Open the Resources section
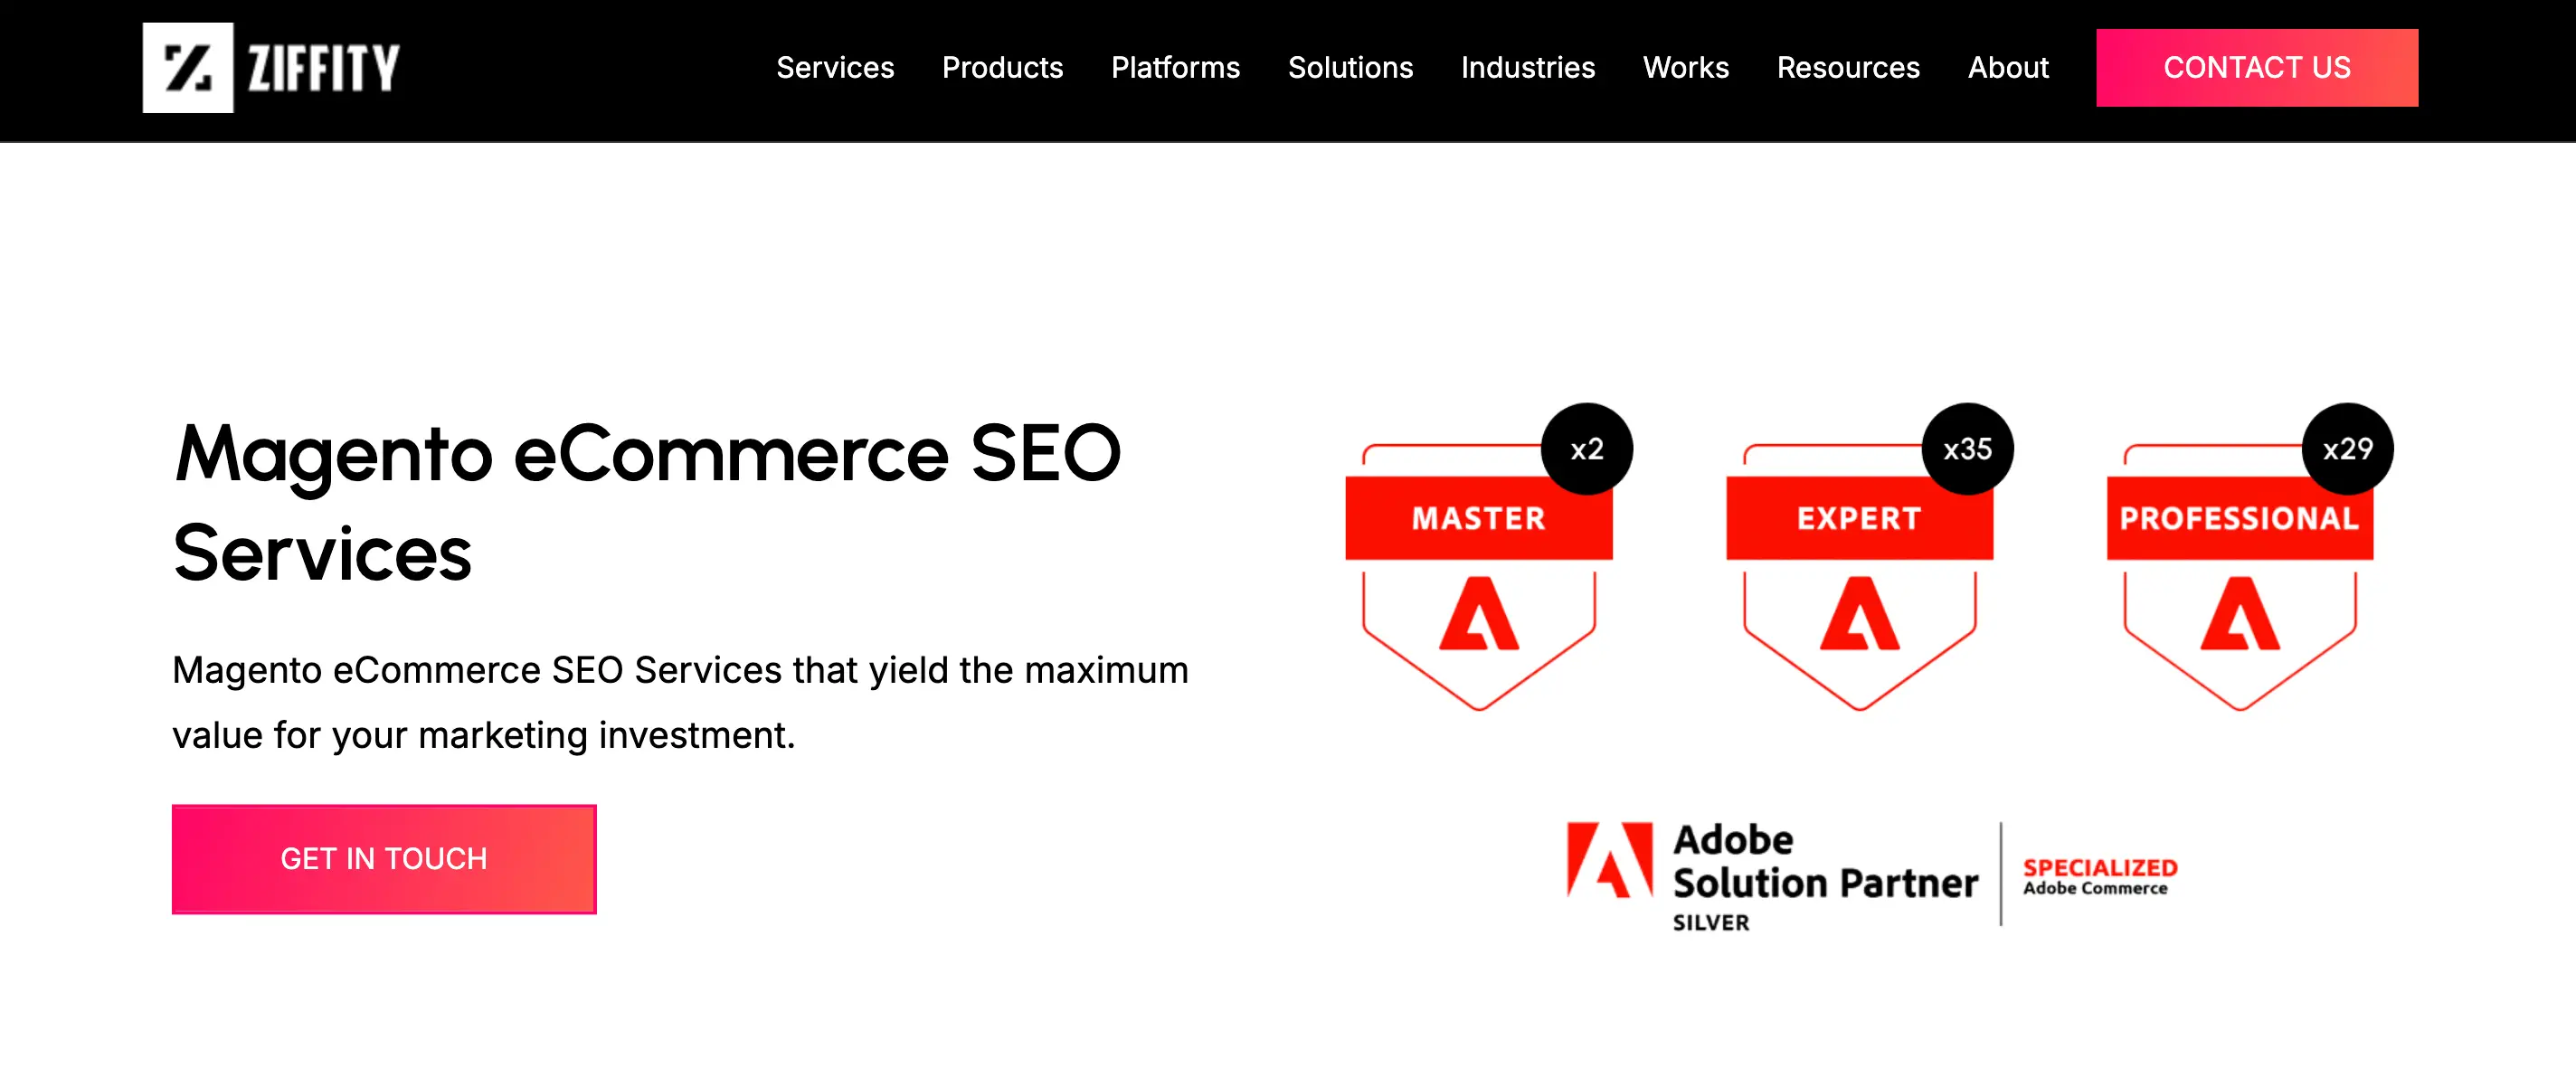 point(1848,67)
